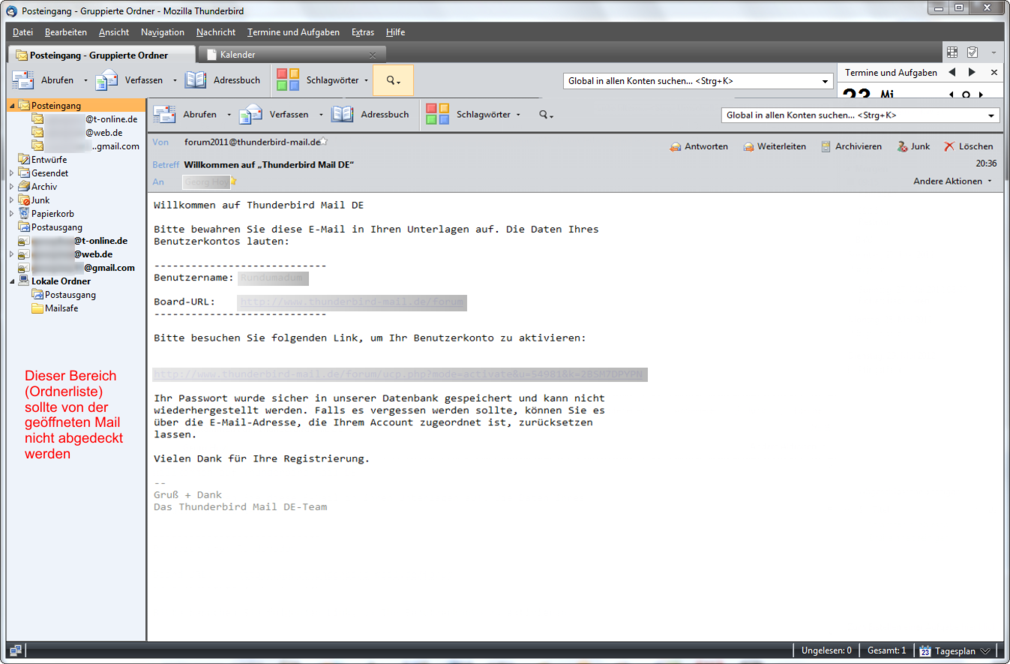1010x664 pixels.
Task: Click the Tagesplan label in the status bar
Action: coord(955,651)
